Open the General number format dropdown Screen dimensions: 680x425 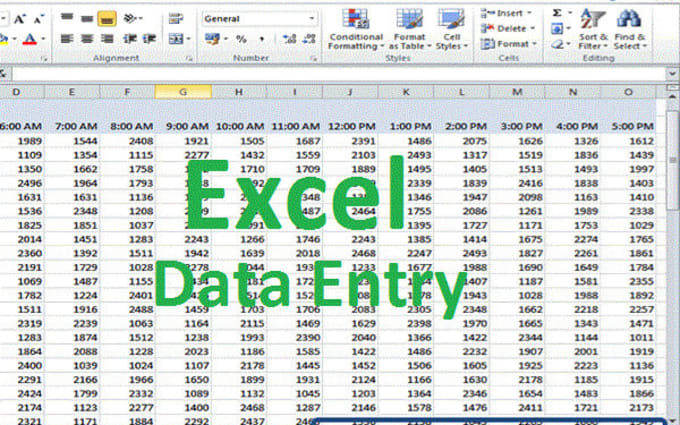(x=312, y=18)
